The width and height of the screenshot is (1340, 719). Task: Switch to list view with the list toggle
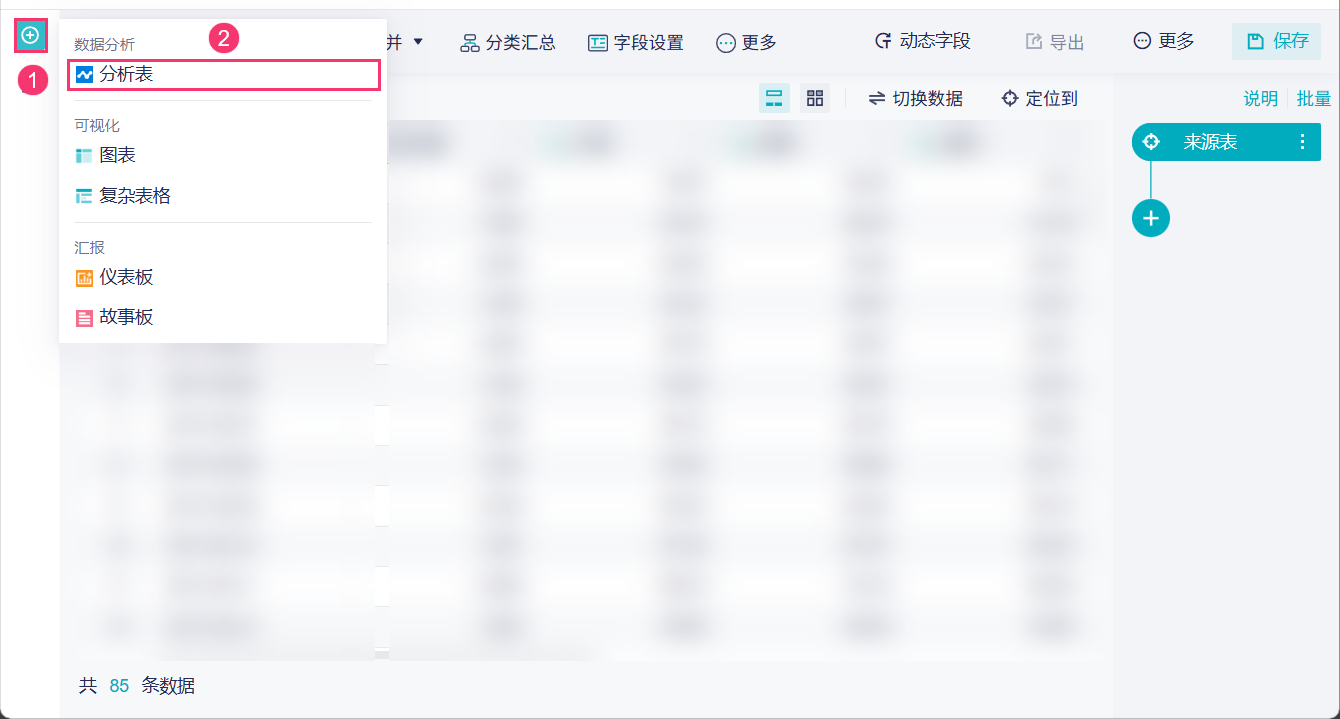pyautogui.click(x=774, y=98)
